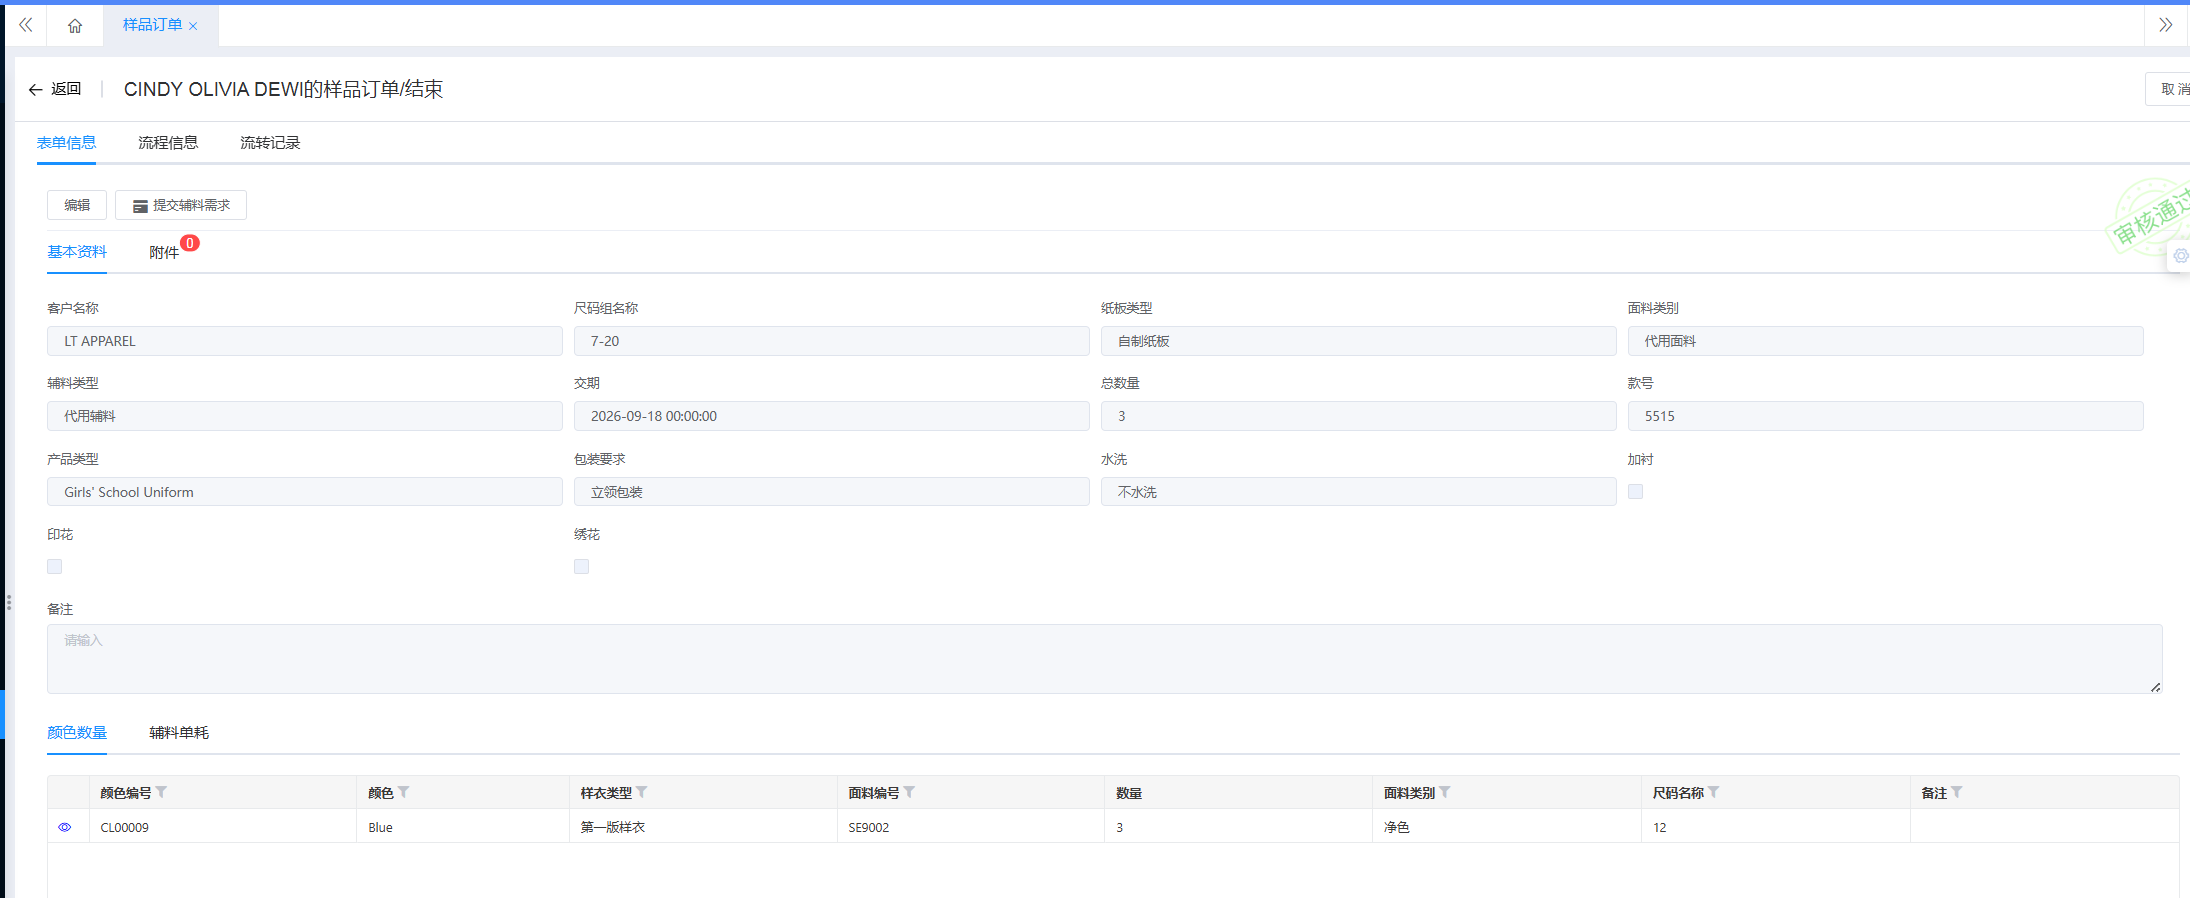This screenshot has width=2190, height=898.
Task: Open the 水洗 field showing 不水洗
Action: pyautogui.click(x=1358, y=492)
